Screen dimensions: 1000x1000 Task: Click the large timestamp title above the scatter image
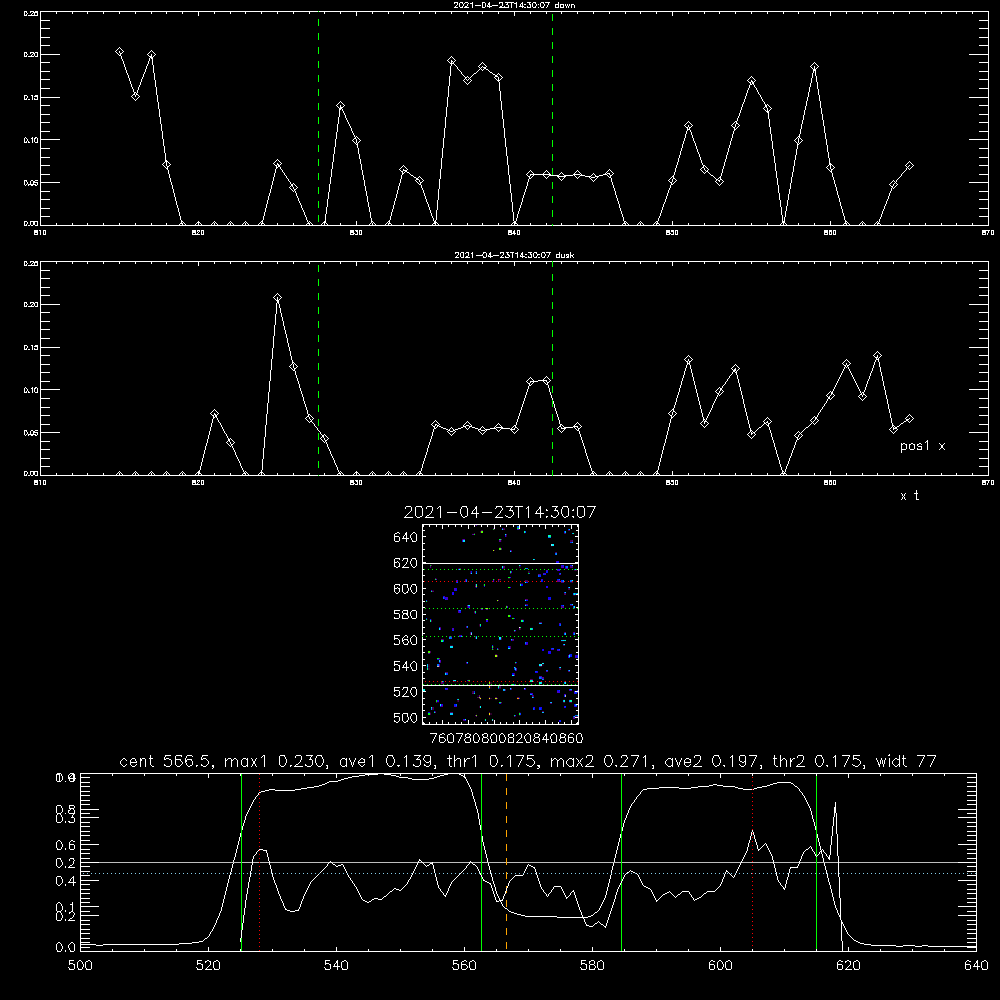coord(499,512)
